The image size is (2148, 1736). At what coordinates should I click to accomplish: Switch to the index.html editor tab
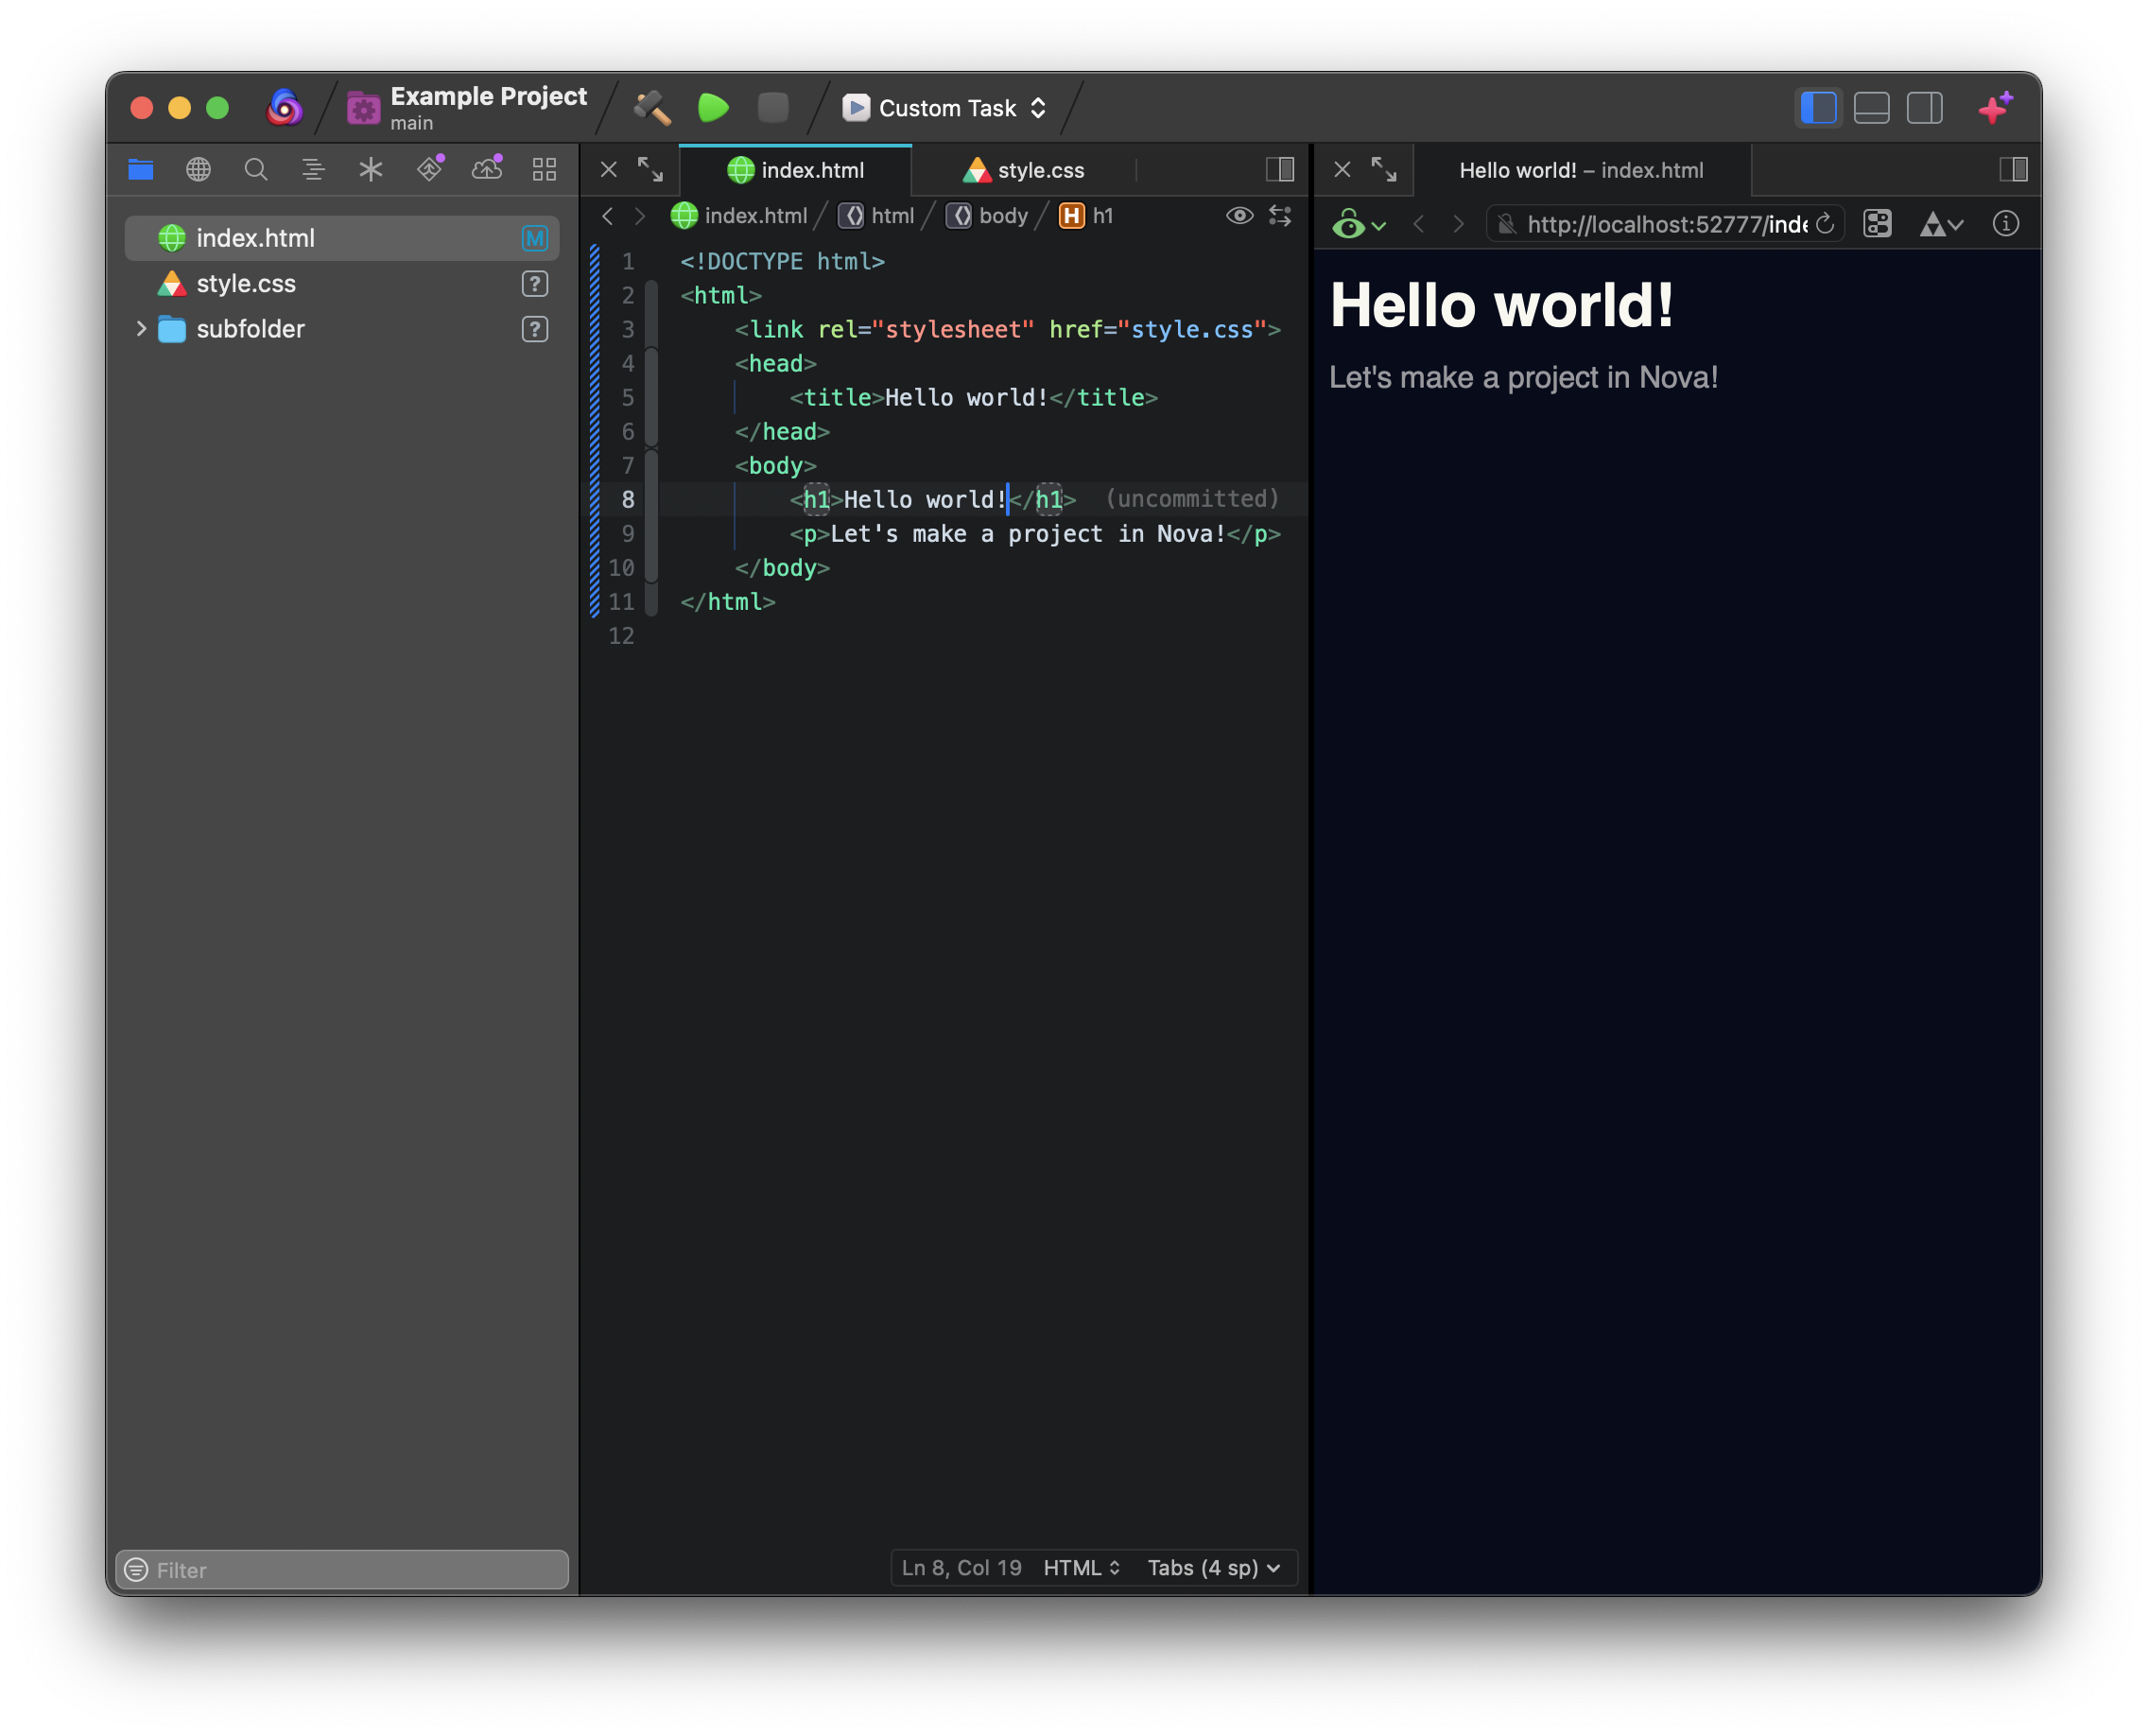pyautogui.click(x=796, y=170)
